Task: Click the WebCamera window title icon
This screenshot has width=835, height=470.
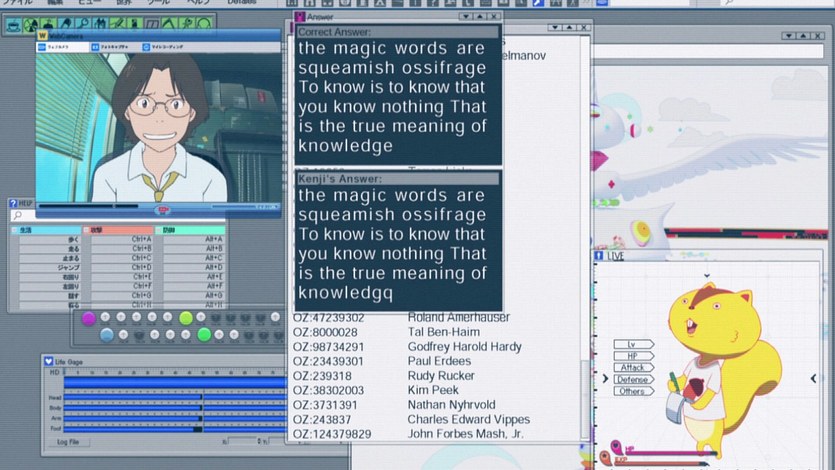Action: 41,37
